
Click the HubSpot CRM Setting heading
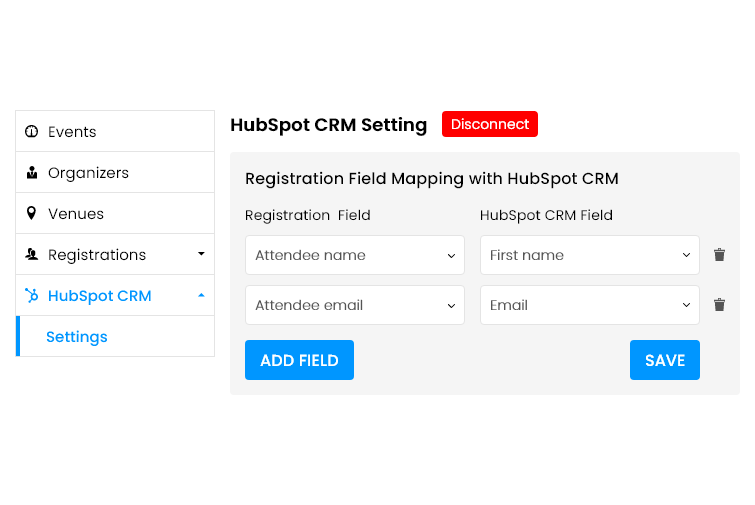point(328,125)
